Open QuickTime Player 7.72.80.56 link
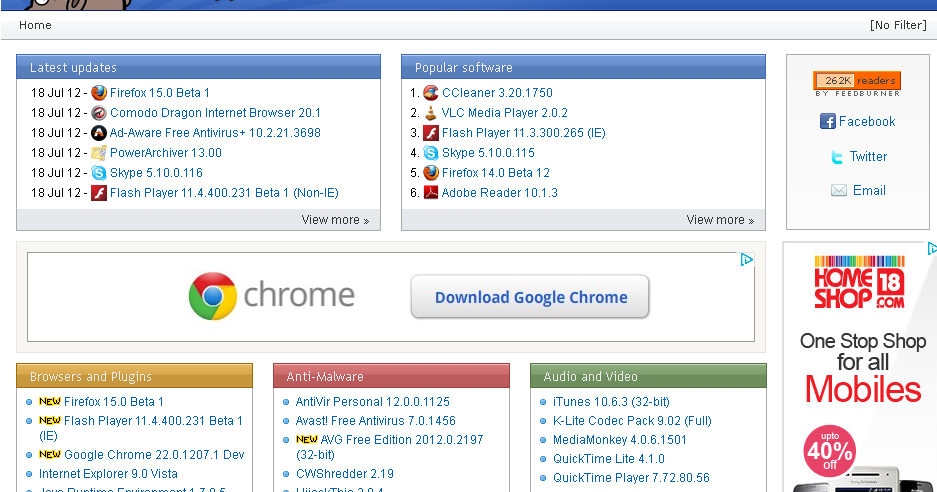 tap(631, 478)
